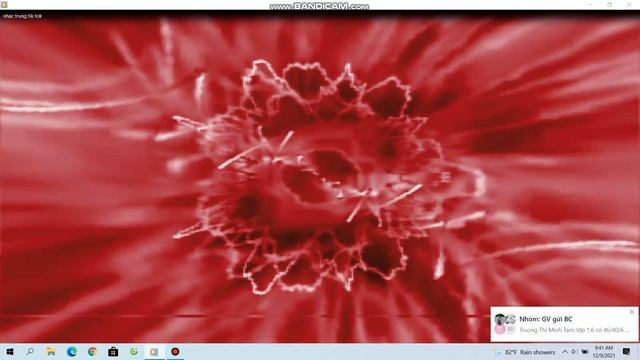This screenshot has height=360, width=640.
Task: Select the active media player taskbar icon
Action: pyautogui.click(x=154, y=351)
